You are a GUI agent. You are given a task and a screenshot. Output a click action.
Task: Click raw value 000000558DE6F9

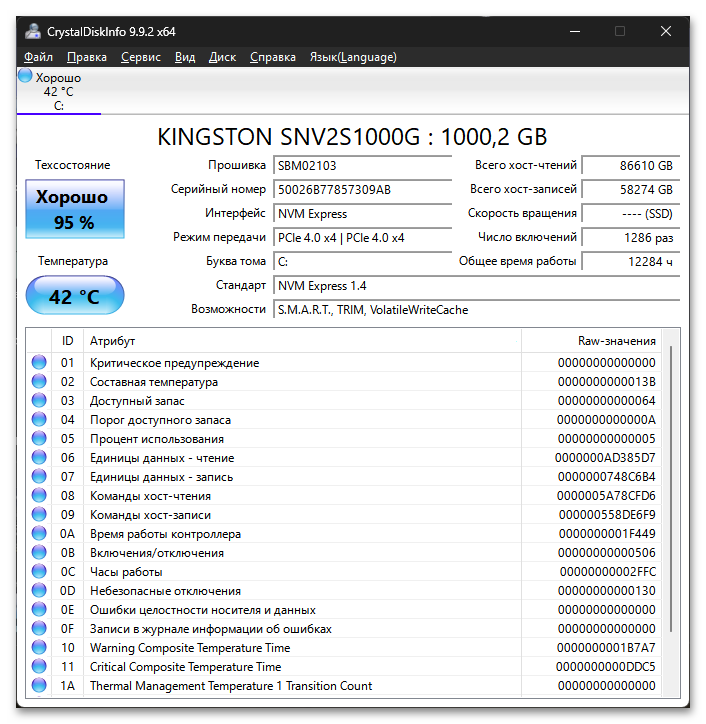click(607, 514)
